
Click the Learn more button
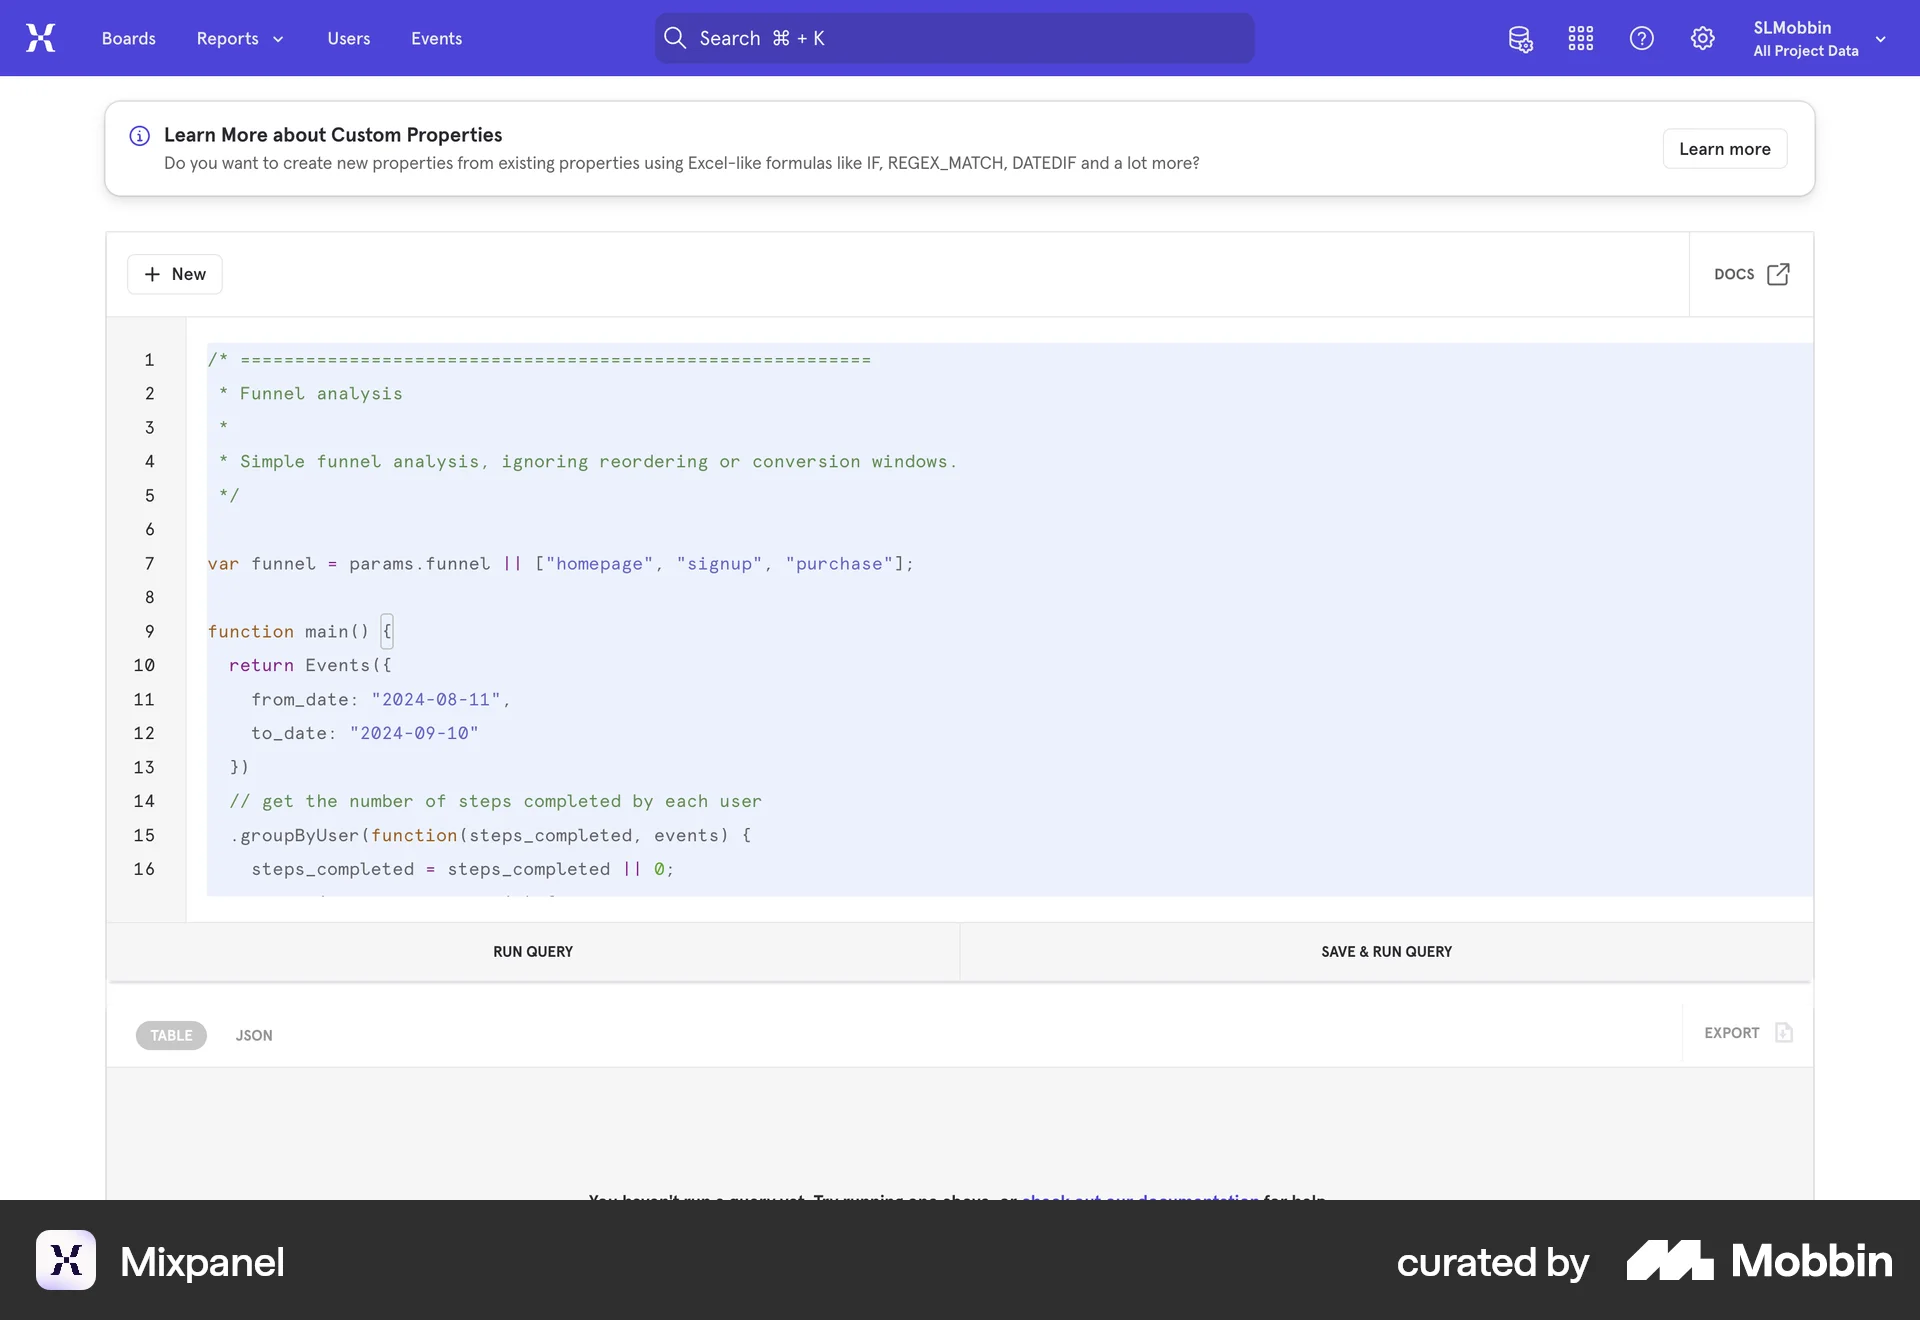[x=1724, y=148]
